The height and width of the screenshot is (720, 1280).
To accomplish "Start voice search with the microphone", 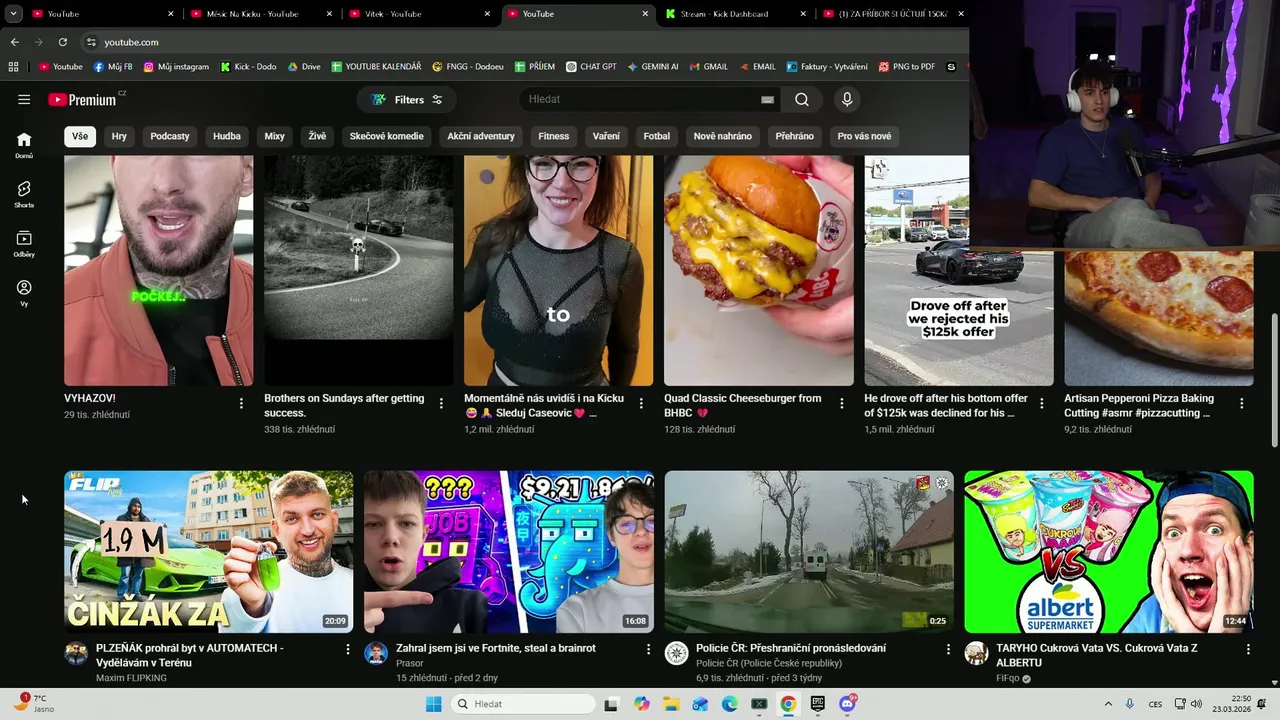I will coord(847,99).
